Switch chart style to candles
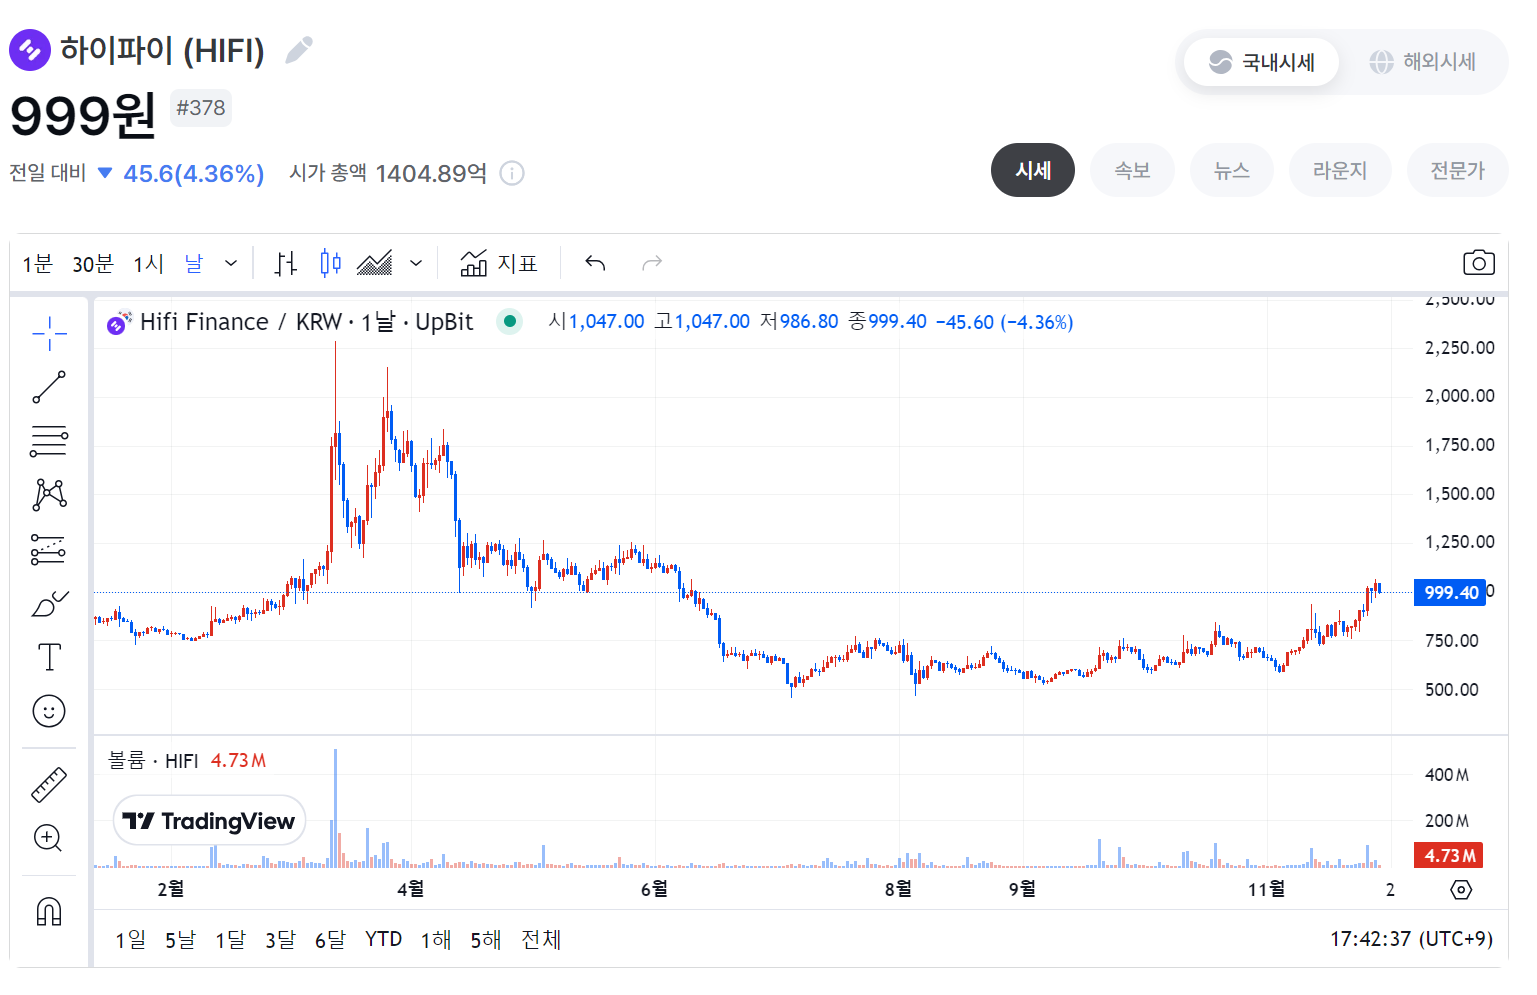1537x995 pixels. point(331,263)
